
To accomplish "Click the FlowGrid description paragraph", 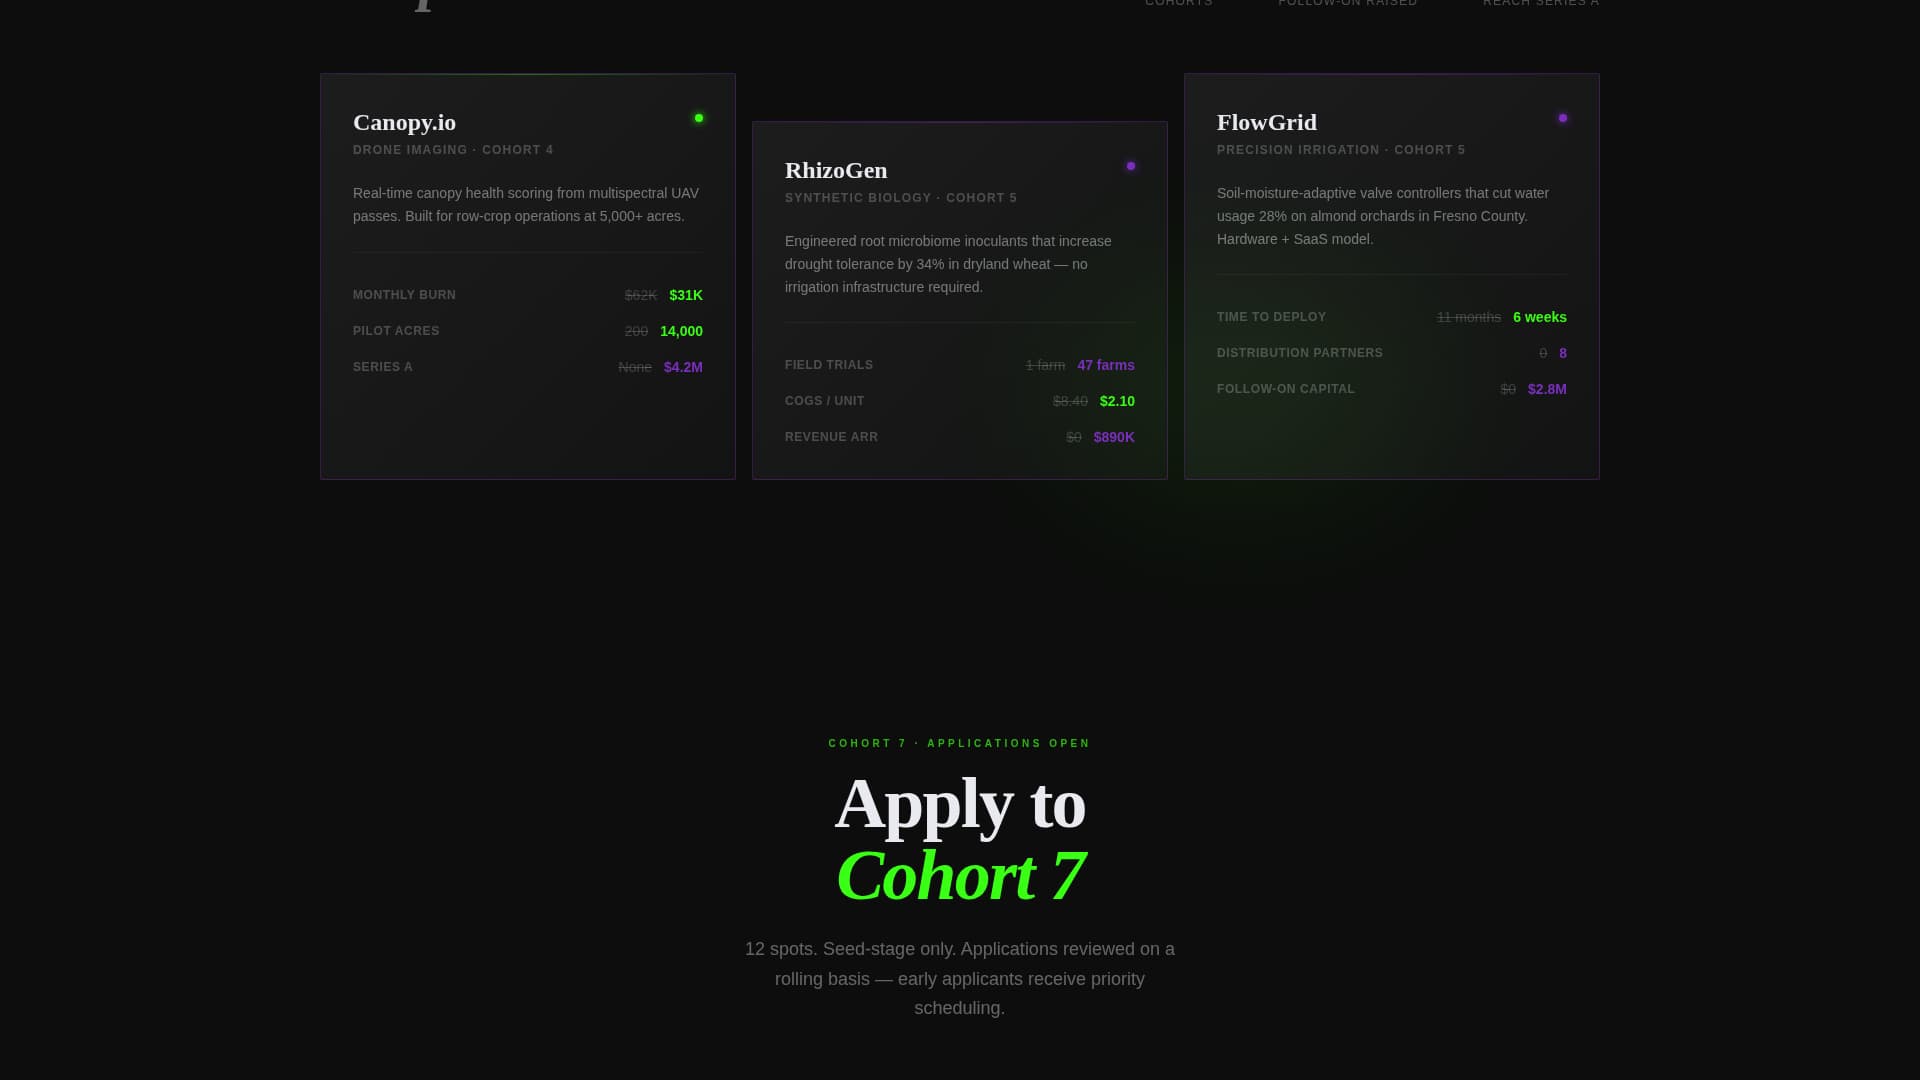I will (1391, 216).
